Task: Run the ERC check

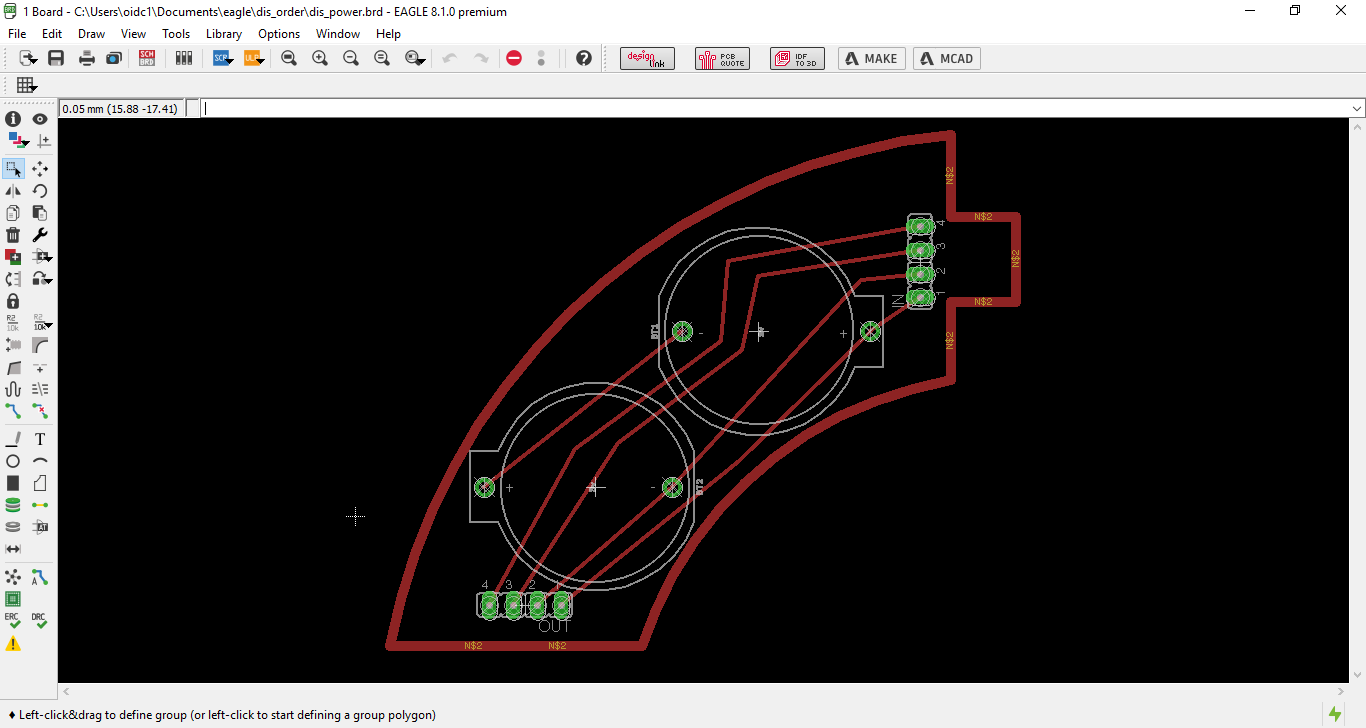Action: [13, 621]
